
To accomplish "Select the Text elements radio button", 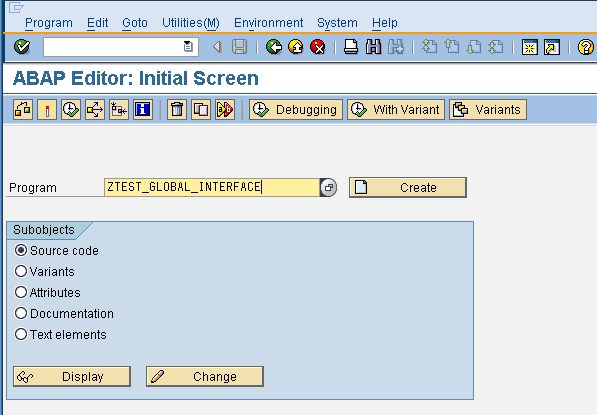I will (21, 334).
